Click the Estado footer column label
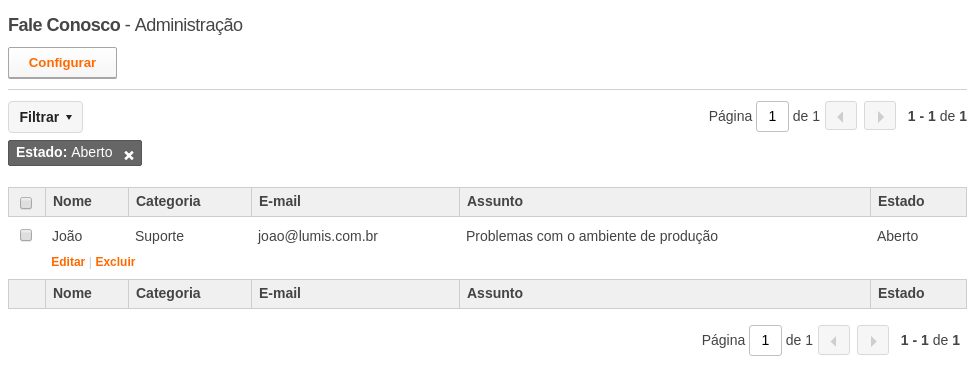Image resolution: width=975 pixels, height=377 pixels. [x=901, y=293]
